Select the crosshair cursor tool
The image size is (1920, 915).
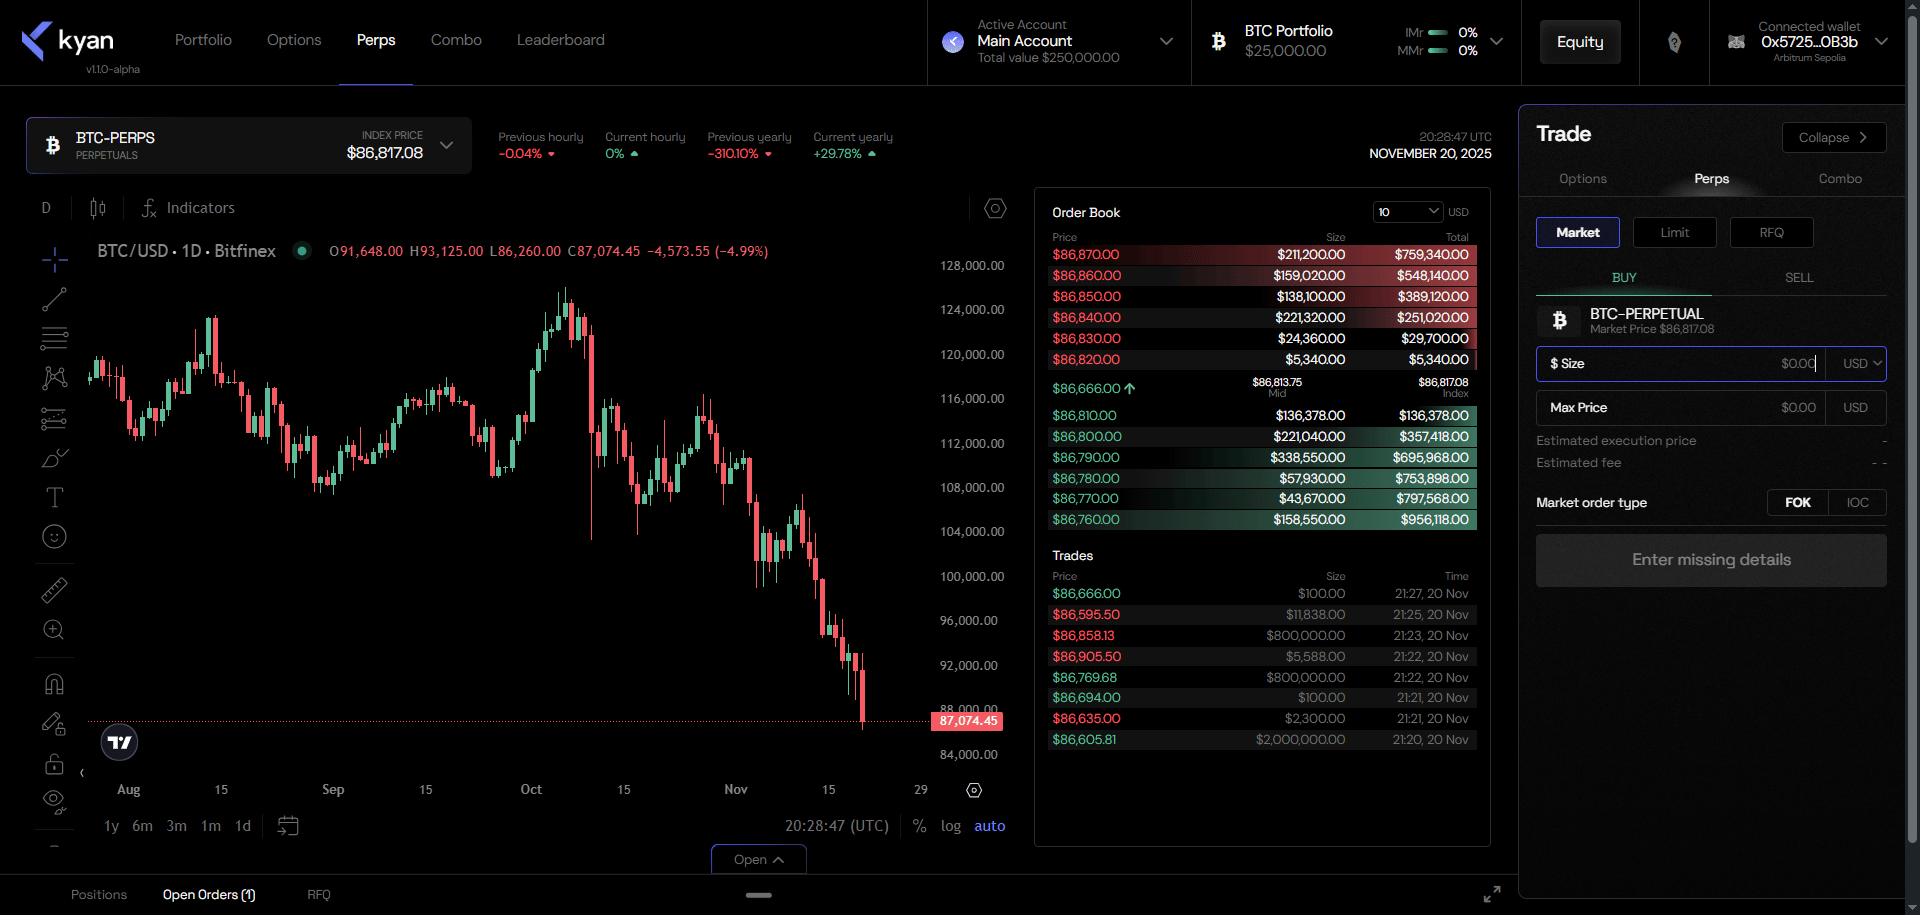[55, 260]
